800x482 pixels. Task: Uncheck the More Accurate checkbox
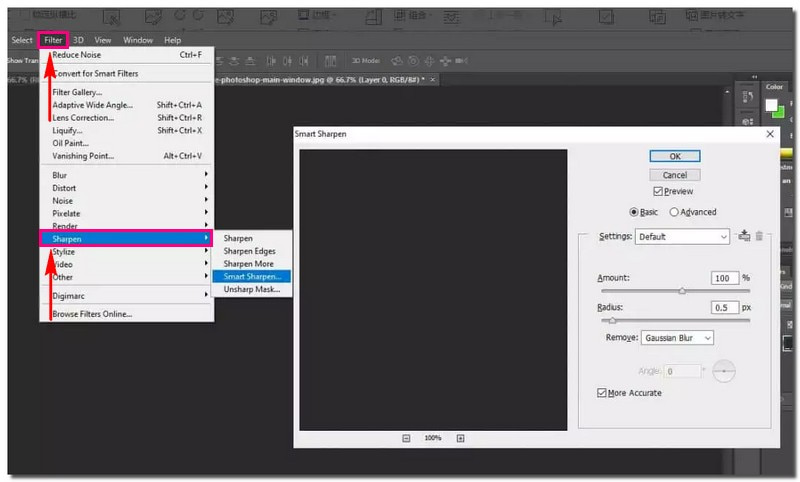click(601, 393)
